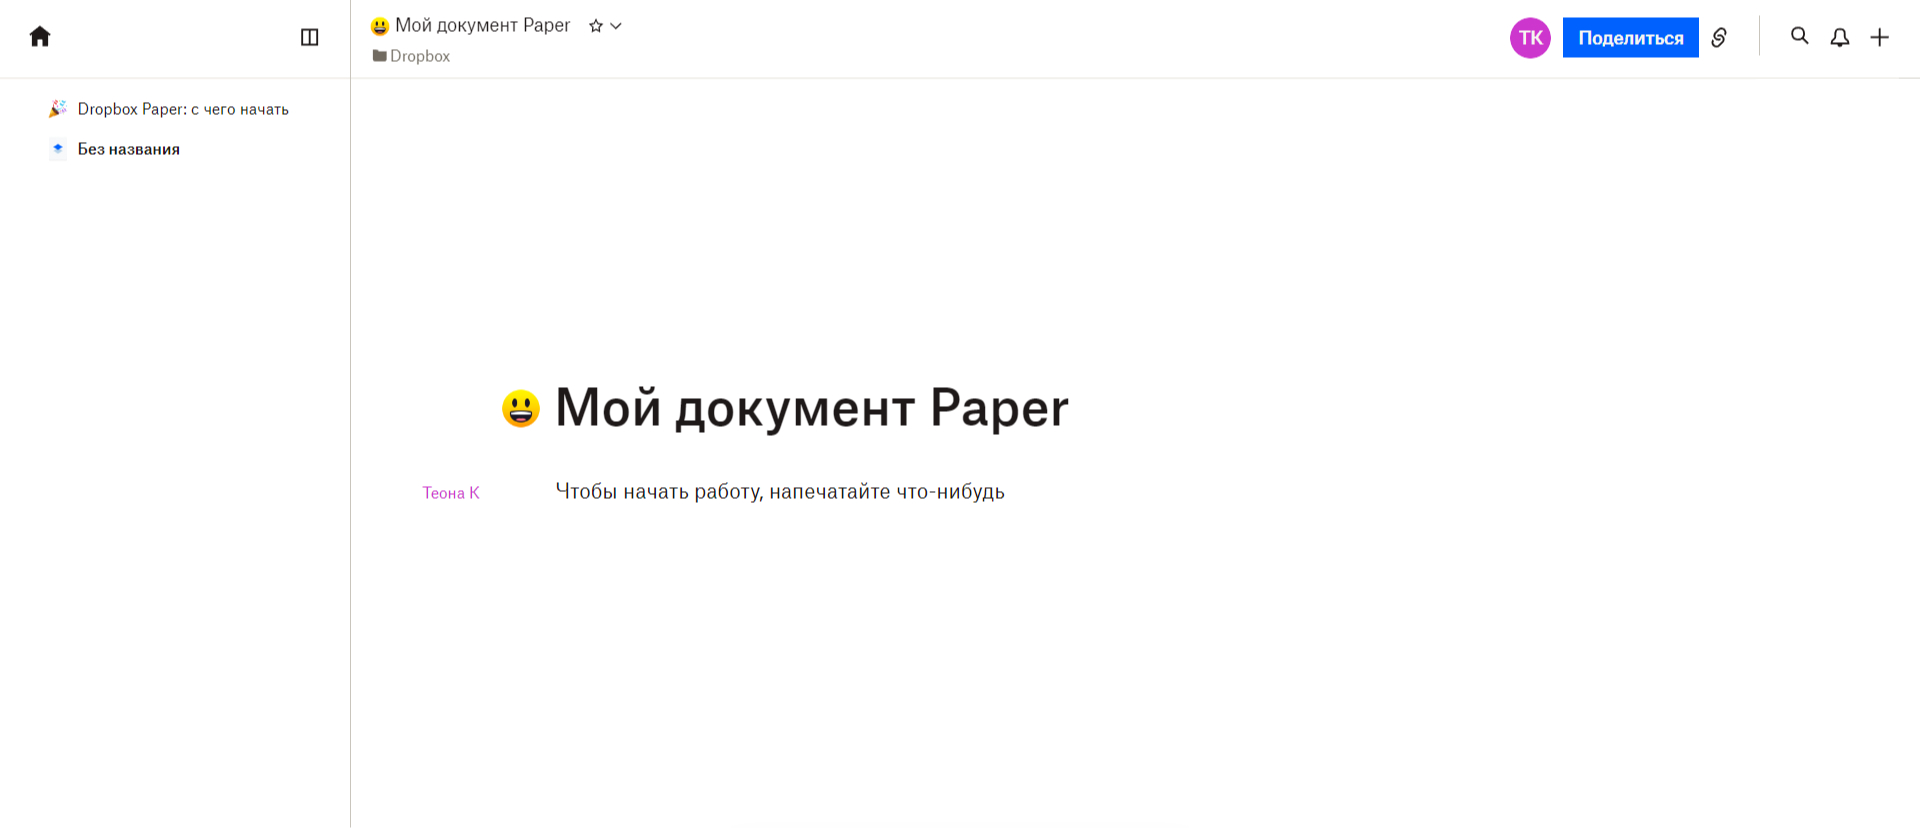Open 'Без названия' document in sidebar
The height and width of the screenshot is (828, 1921).
(129, 149)
